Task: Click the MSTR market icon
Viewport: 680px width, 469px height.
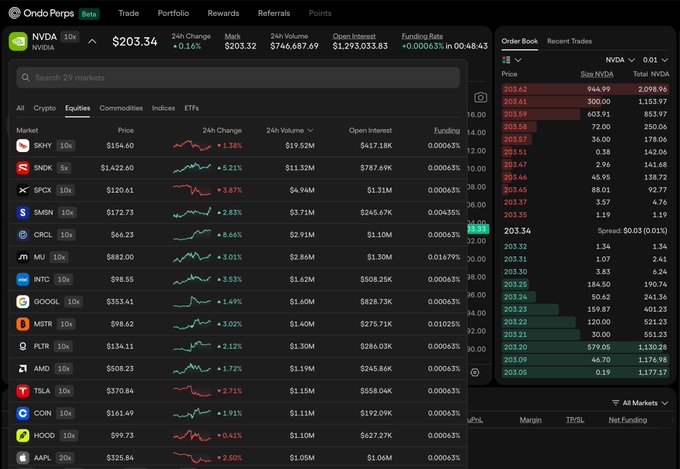Action: coord(23,324)
